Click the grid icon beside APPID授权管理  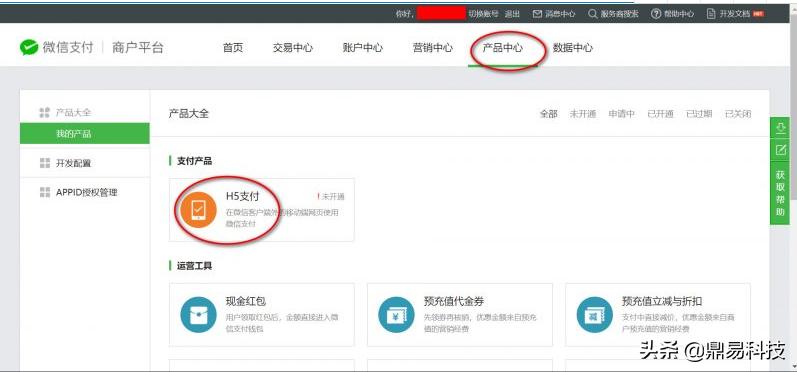tap(45, 192)
